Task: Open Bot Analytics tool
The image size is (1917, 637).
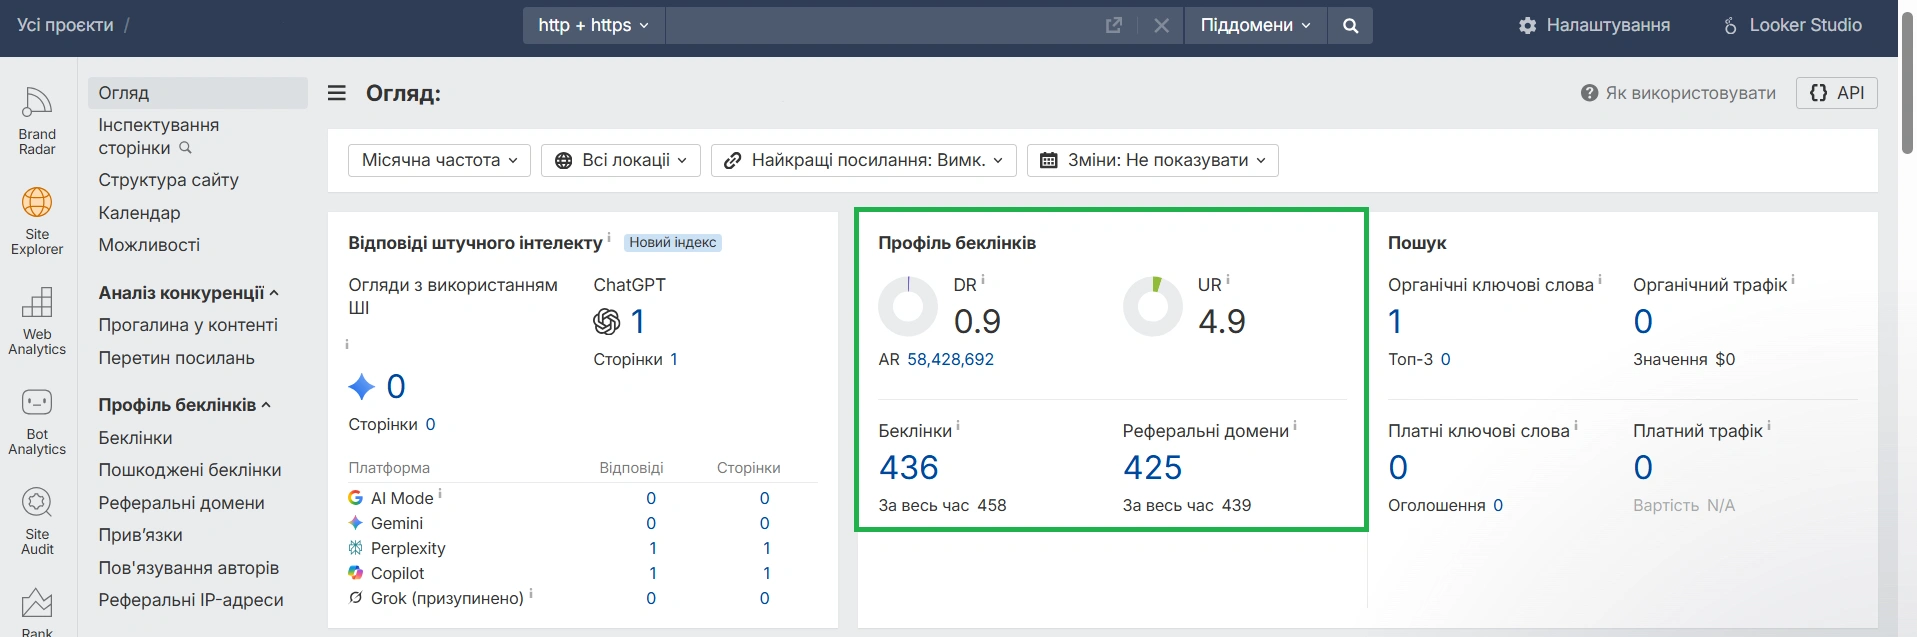Action: pyautogui.click(x=37, y=420)
